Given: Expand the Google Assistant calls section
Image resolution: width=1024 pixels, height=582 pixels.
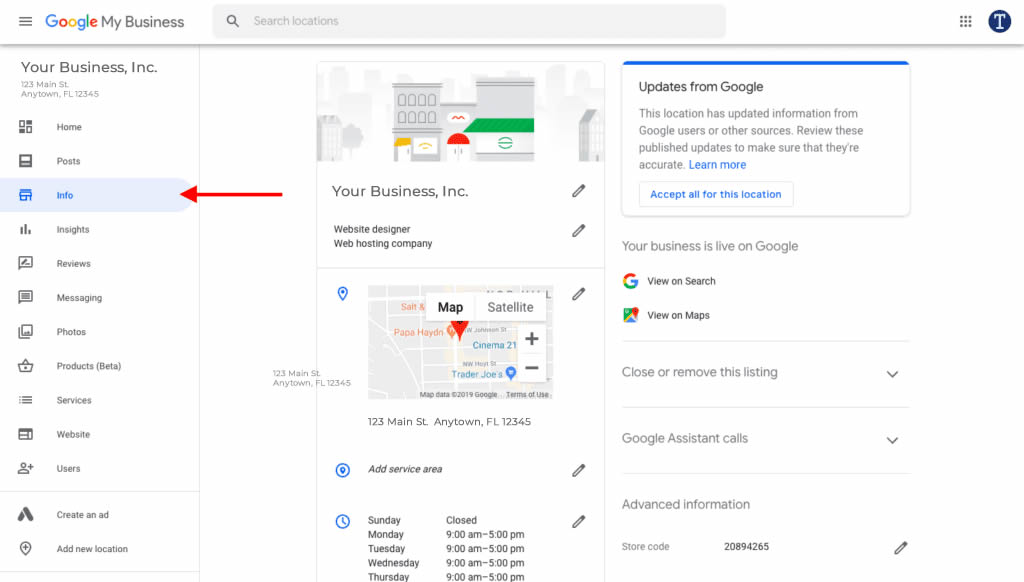Looking at the screenshot, I should pos(892,440).
